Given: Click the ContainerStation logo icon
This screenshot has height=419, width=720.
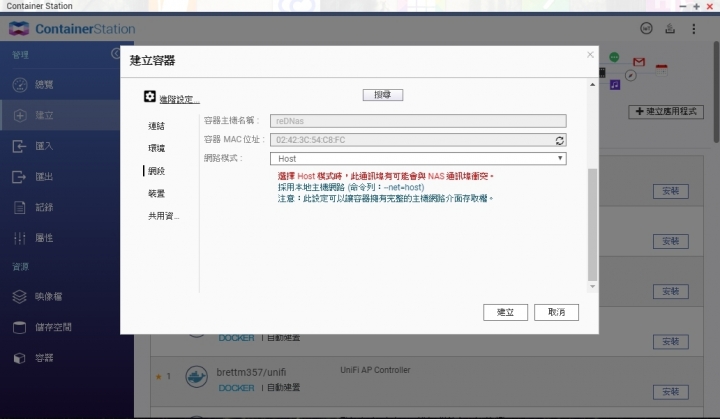Looking at the screenshot, I should pyautogui.click(x=19, y=28).
